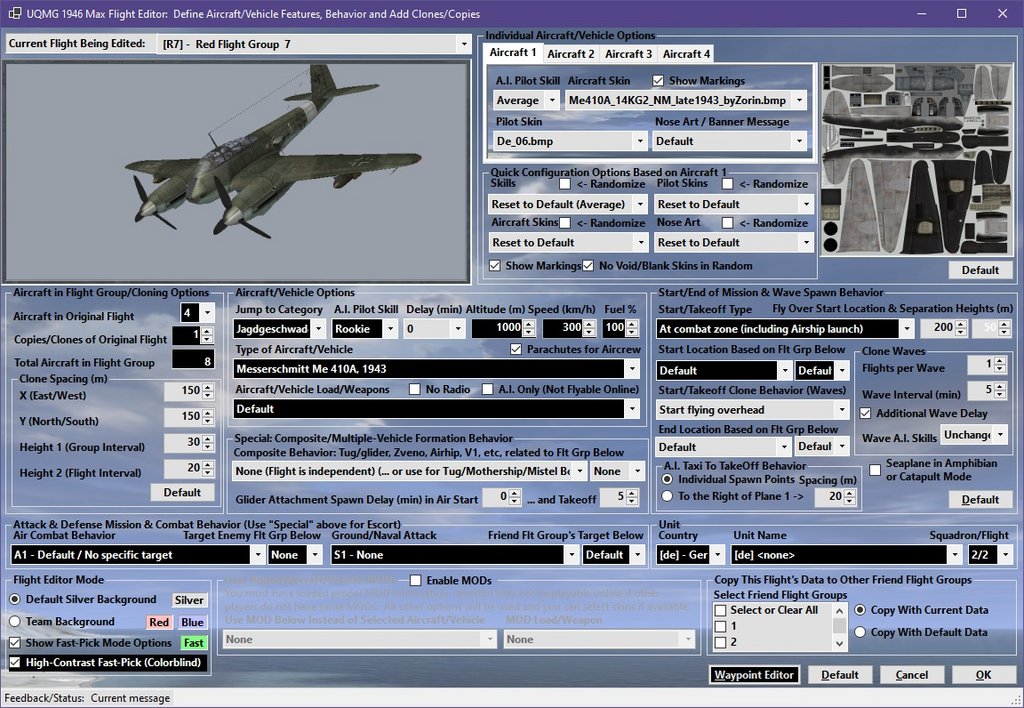Screen dimensions: 1024x708
Task: Increase Altitude (m) stepper value
Action: [530, 325]
